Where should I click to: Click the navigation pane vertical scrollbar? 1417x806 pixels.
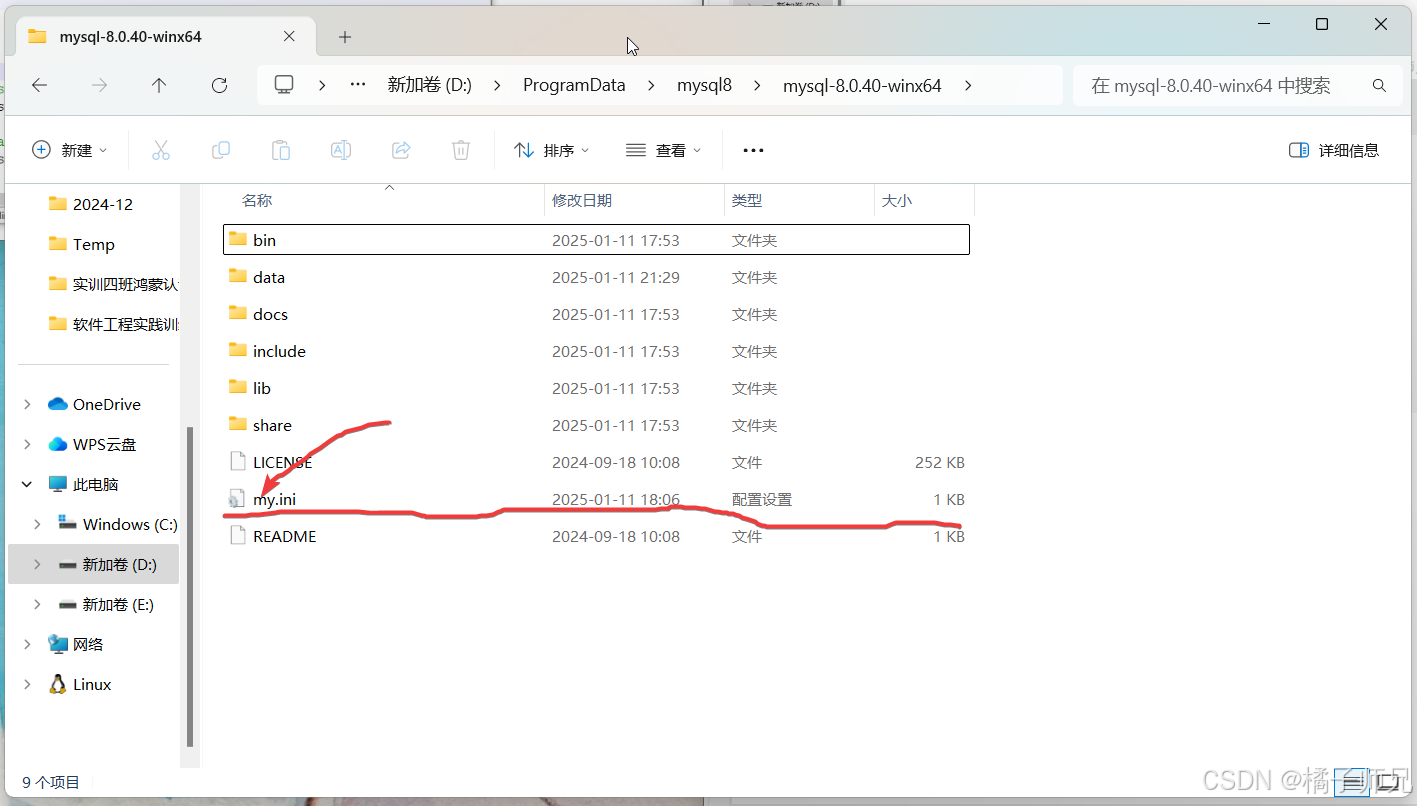(190, 587)
